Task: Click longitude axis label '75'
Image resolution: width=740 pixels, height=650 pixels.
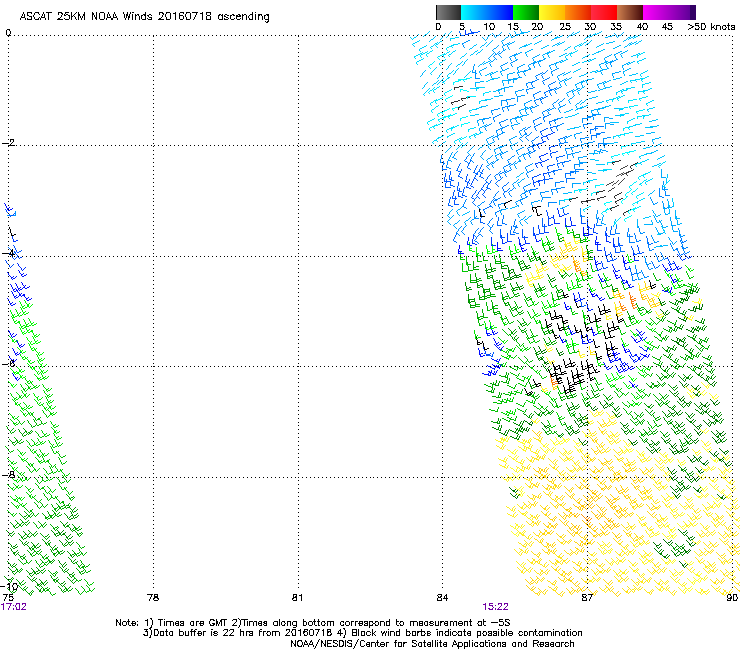Action: click(8, 598)
